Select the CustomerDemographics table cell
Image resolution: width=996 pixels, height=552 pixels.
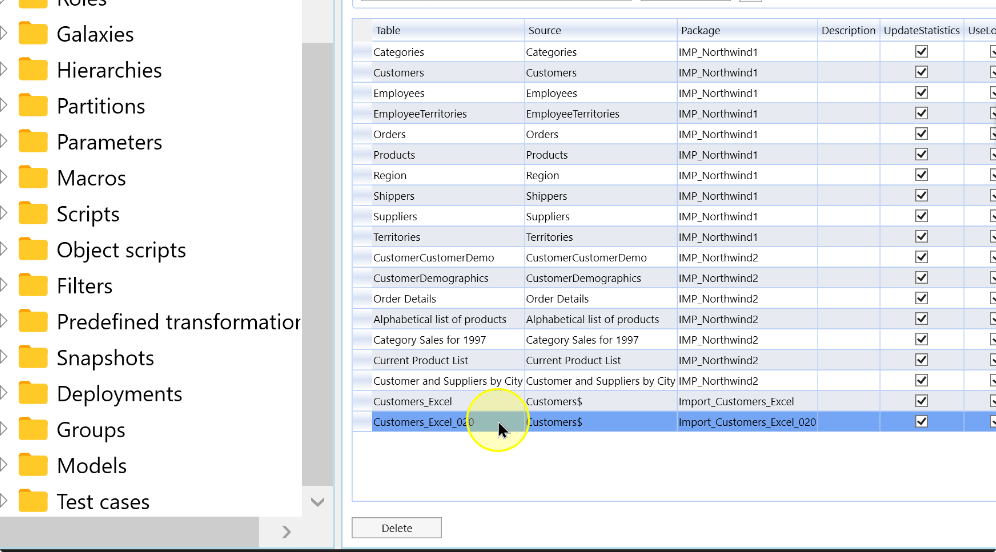(x=448, y=278)
